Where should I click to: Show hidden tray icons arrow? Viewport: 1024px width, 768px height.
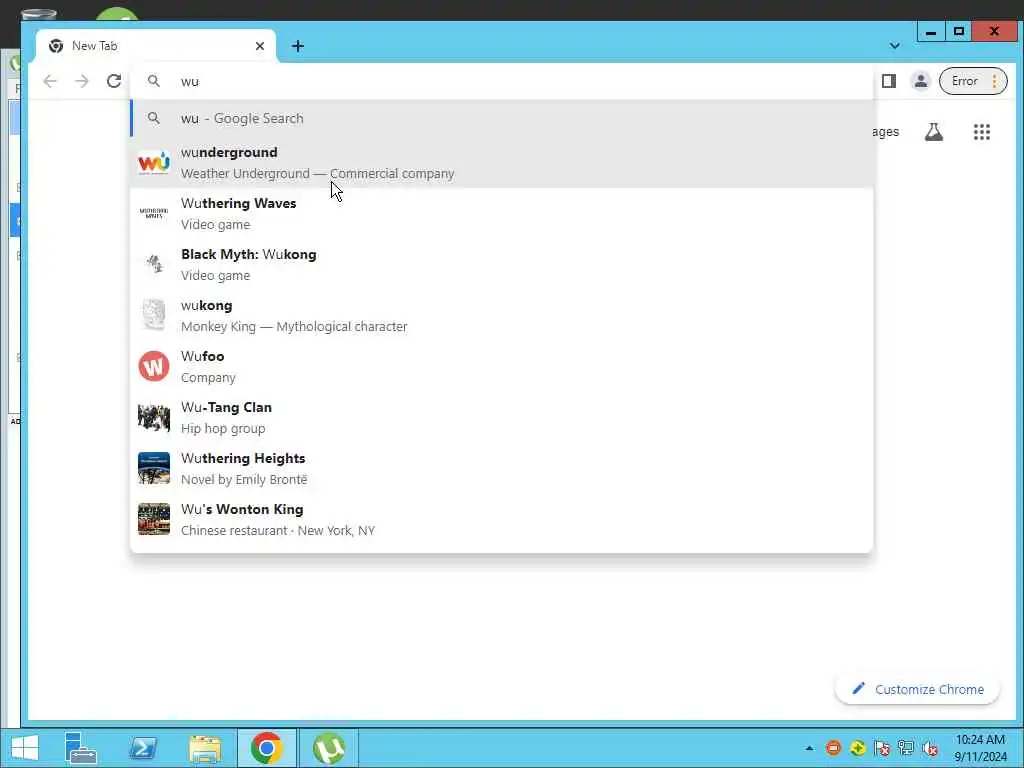pos(809,748)
